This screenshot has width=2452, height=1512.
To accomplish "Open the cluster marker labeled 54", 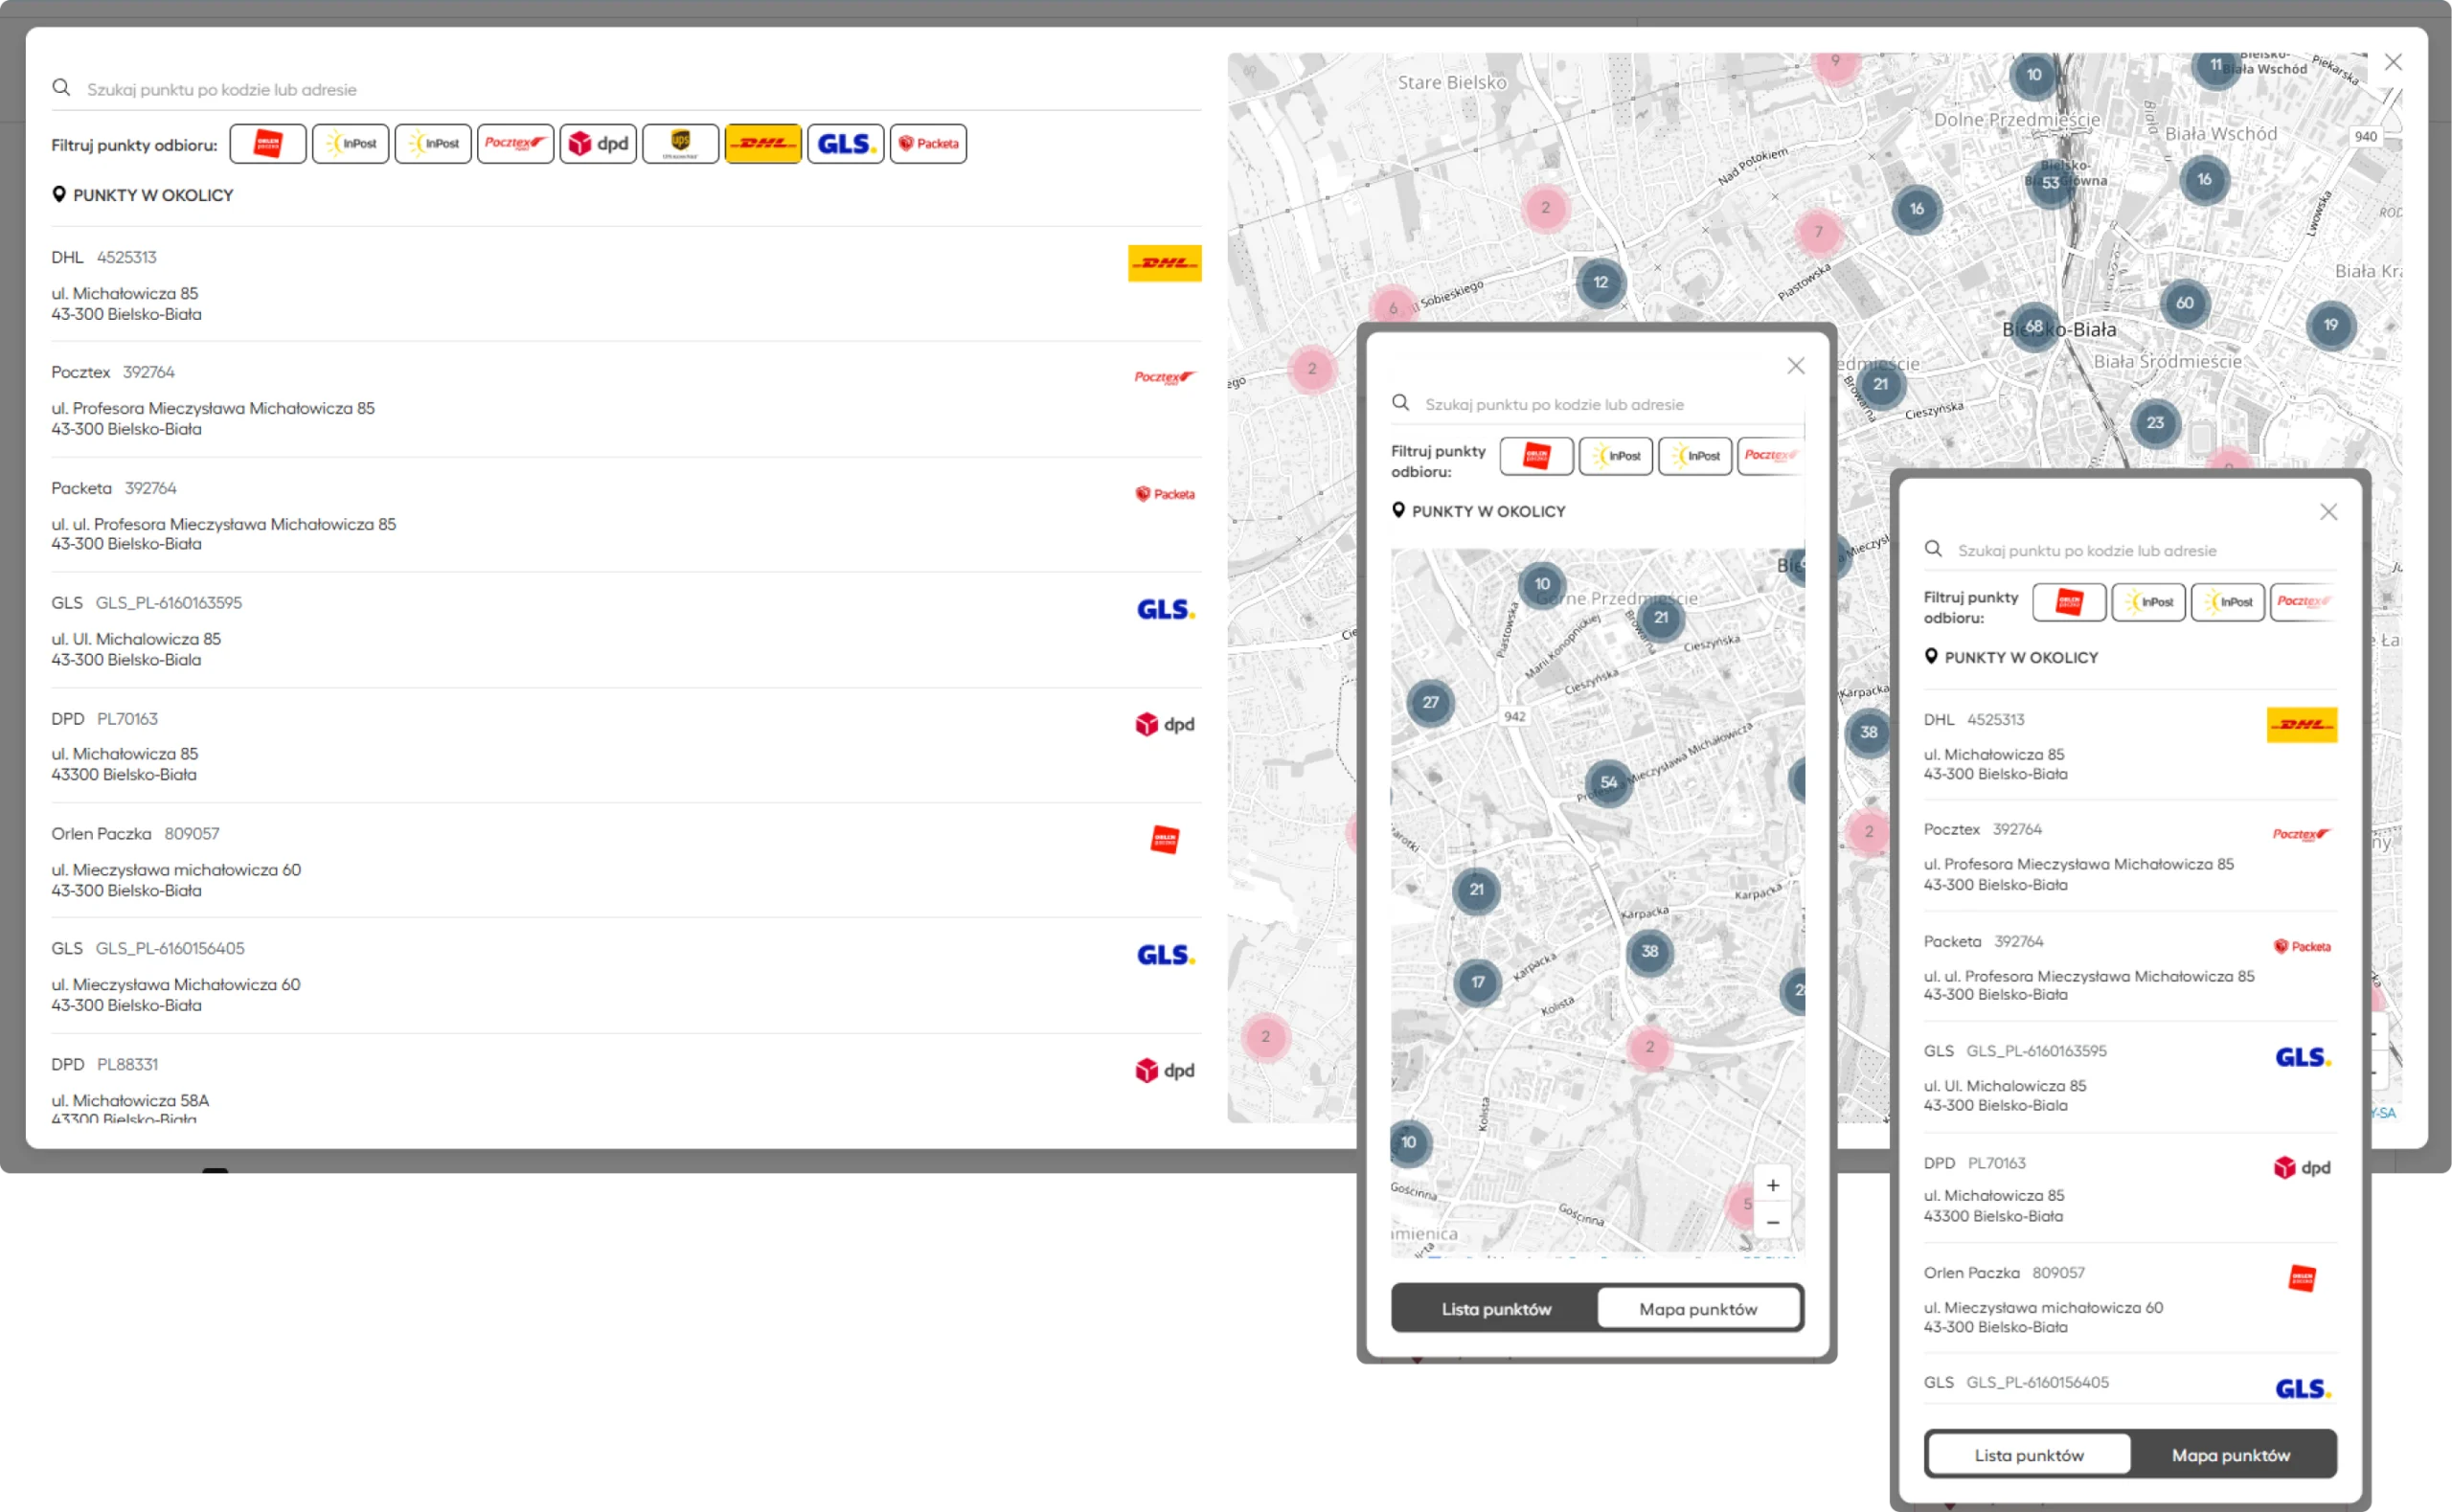I will (x=1609, y=782).
